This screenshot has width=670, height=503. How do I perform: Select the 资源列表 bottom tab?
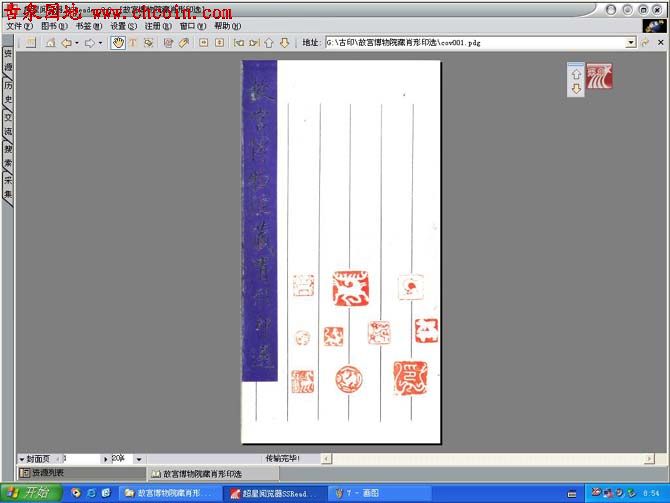point(46,473)
